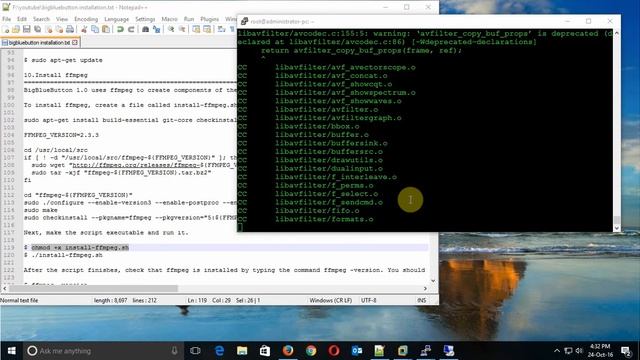
Task: Expand hidden system tray icons chevron
Action: [x=557, y=351]
